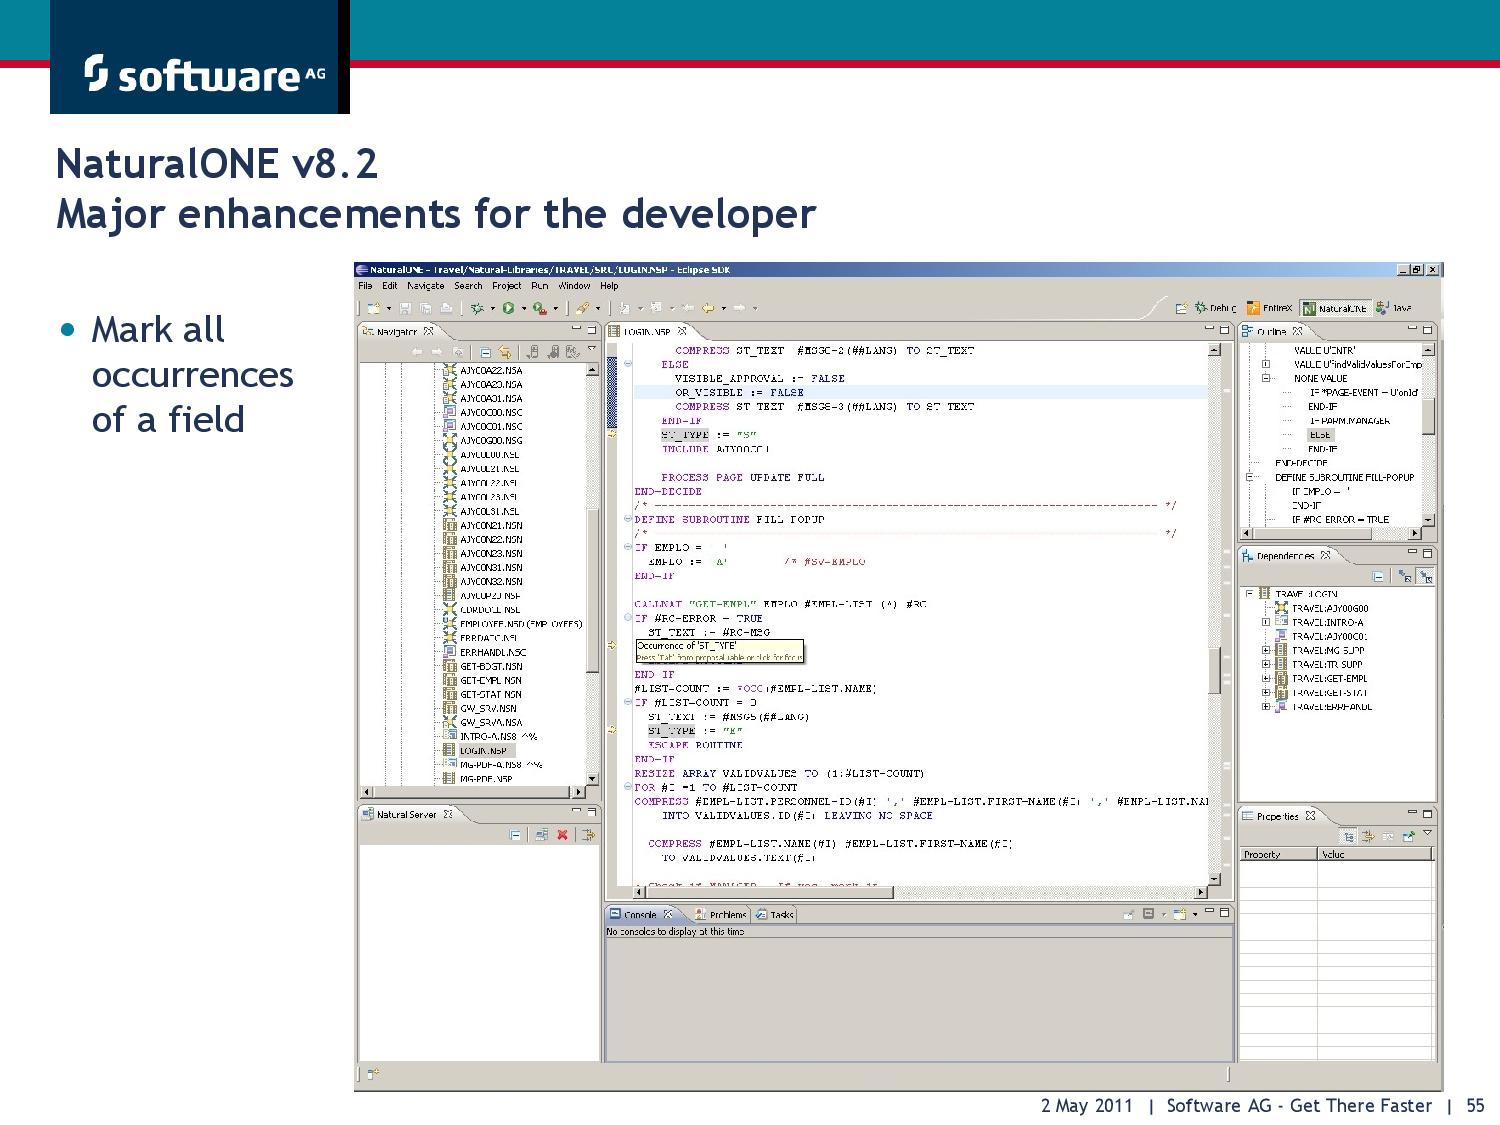Select EMPLOYEE.NSD in Navigator tree
1500x1125 pixels.
tap(521, 624)
